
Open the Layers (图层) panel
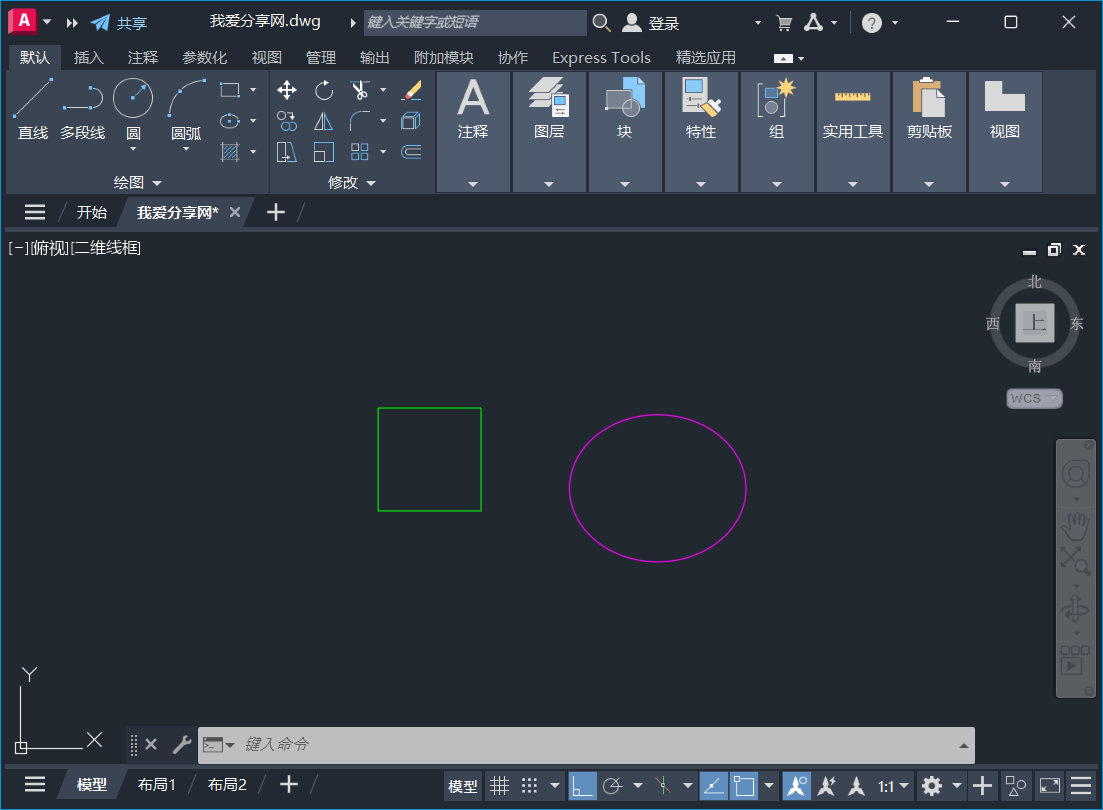click(x=549, y=132)
